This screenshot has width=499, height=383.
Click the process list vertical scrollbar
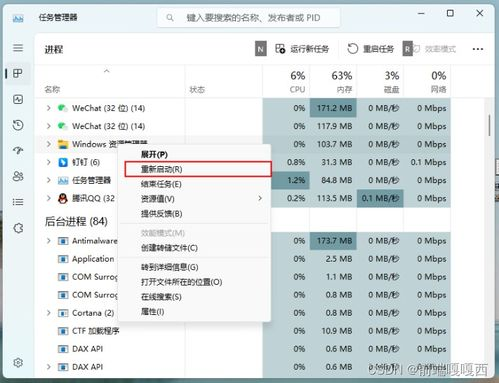pyautogui.click(x=489, y=125)
